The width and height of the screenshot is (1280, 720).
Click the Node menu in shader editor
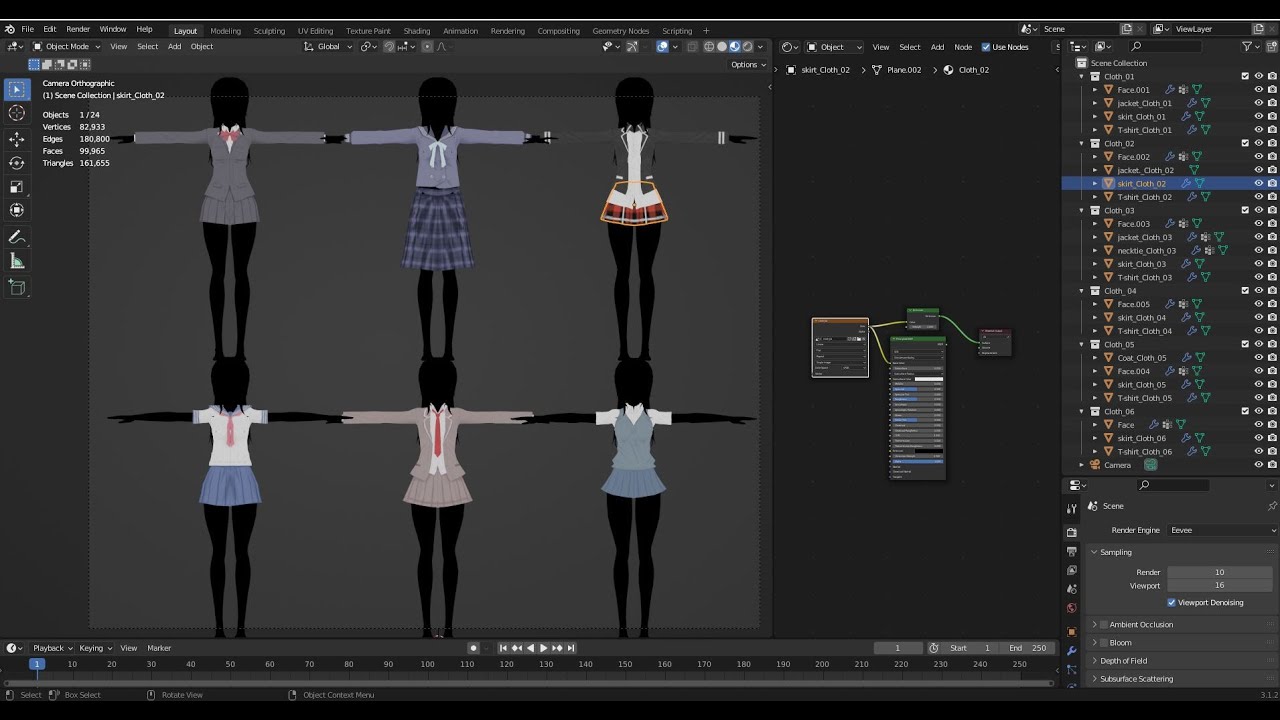pyautogui.click(x=963, y=47)
